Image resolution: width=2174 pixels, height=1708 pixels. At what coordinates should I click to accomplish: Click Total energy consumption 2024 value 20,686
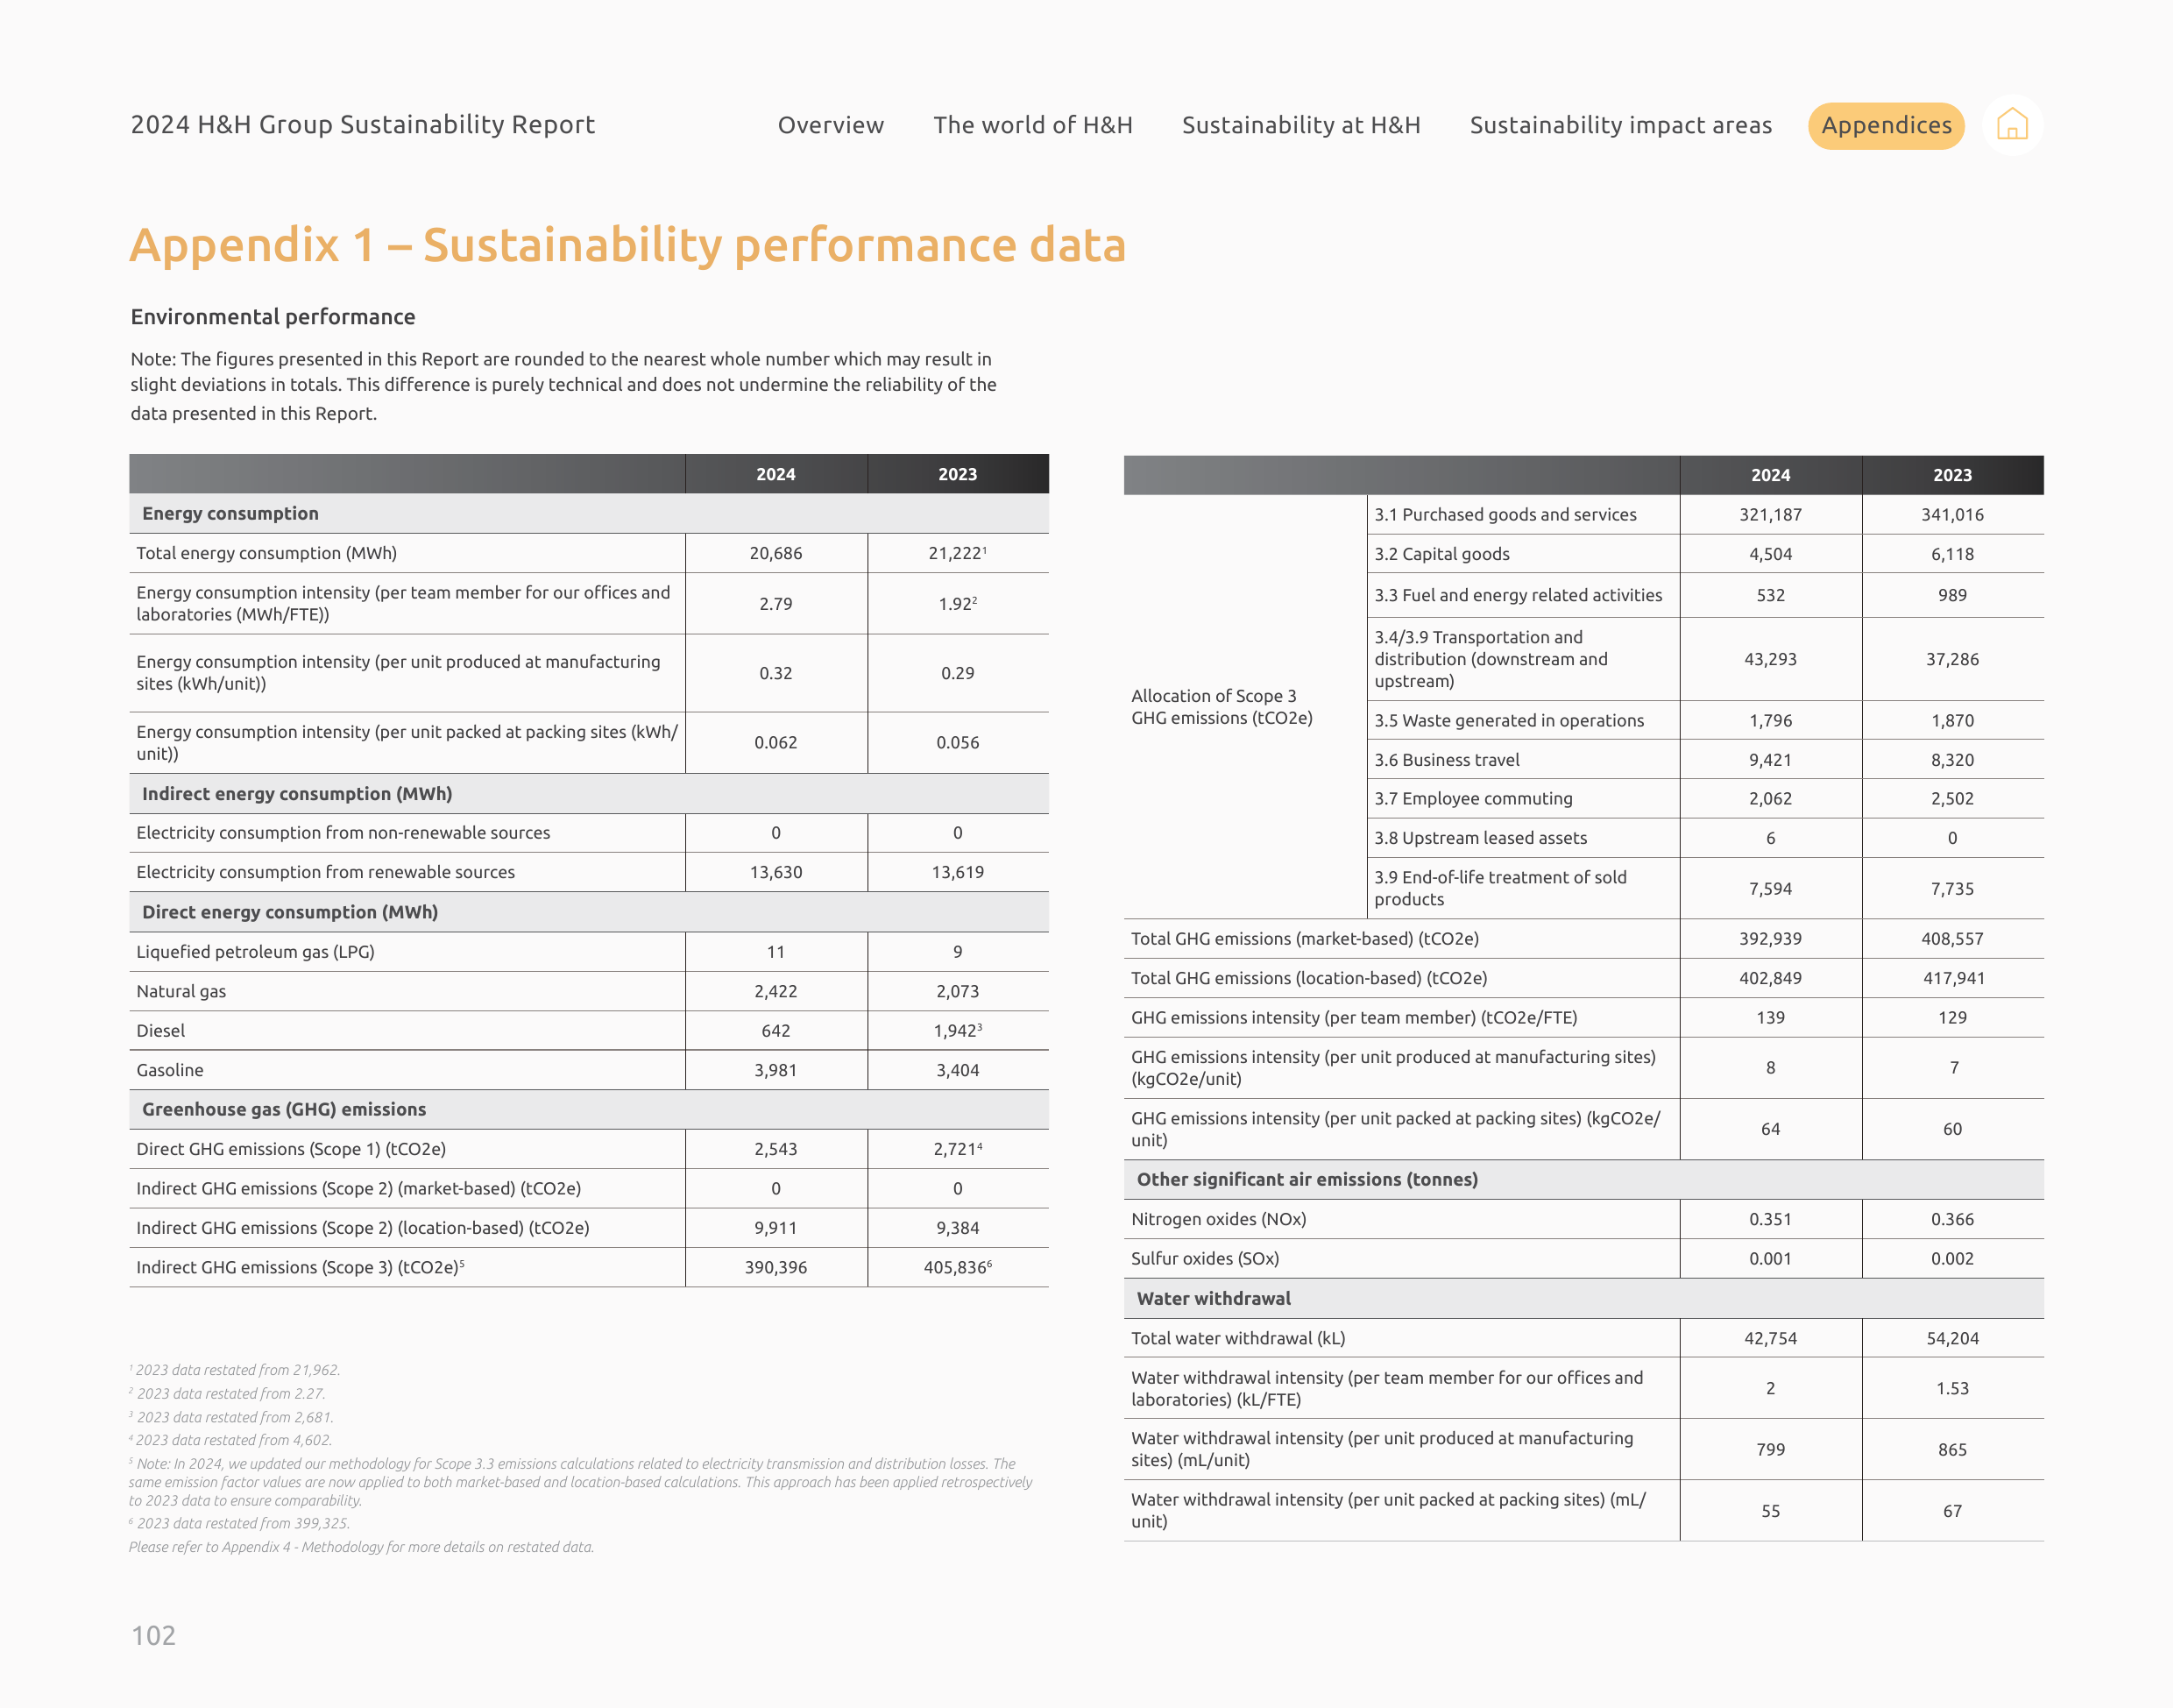(775, 553)
